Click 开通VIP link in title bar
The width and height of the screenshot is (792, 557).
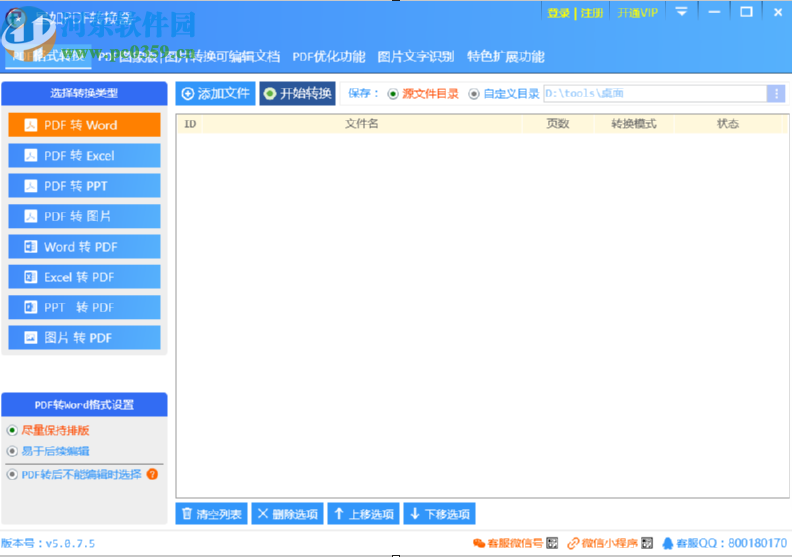[638, 13]
